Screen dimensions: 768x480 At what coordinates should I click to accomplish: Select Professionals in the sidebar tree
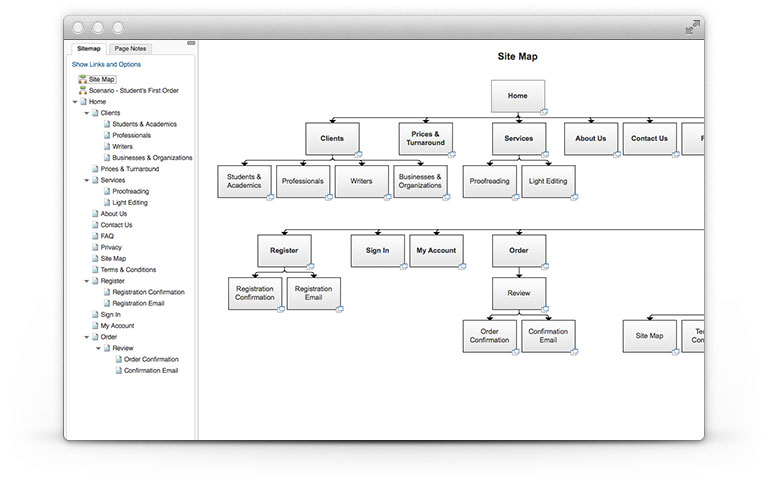(x=132, y=135)
